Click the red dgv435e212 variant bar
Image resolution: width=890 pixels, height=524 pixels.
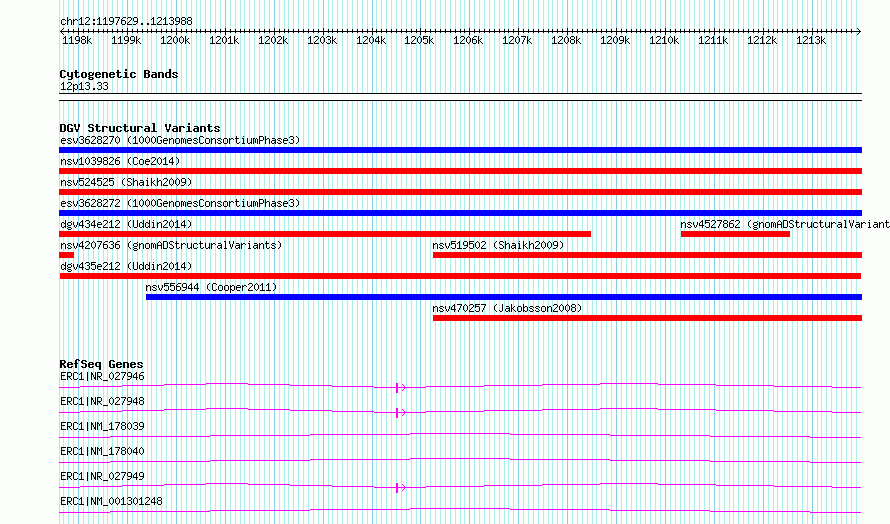[460, 276]
